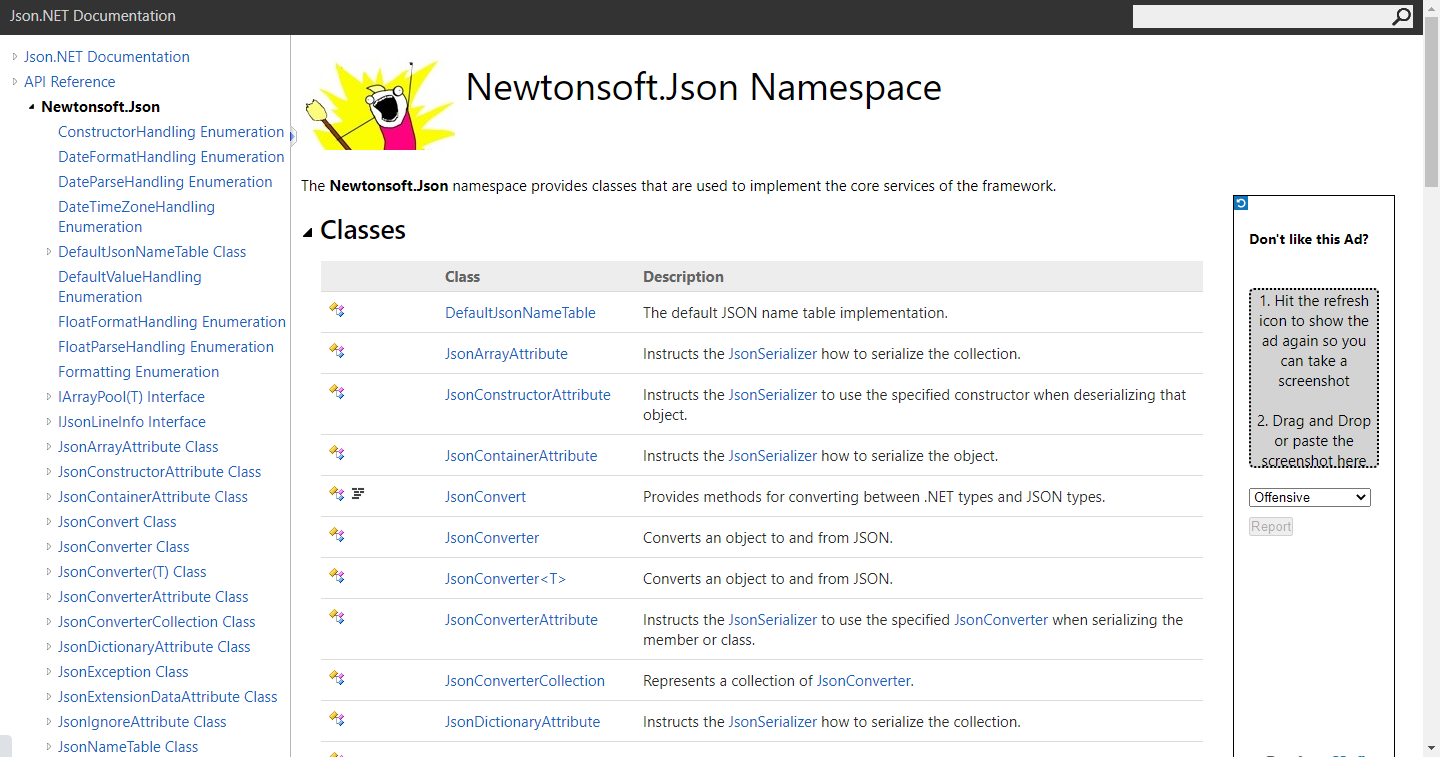Screen dimensions: 1440x757
Task: Collapse the Newtonsoft.Json tree node
Action: click(x=32, y=107)
